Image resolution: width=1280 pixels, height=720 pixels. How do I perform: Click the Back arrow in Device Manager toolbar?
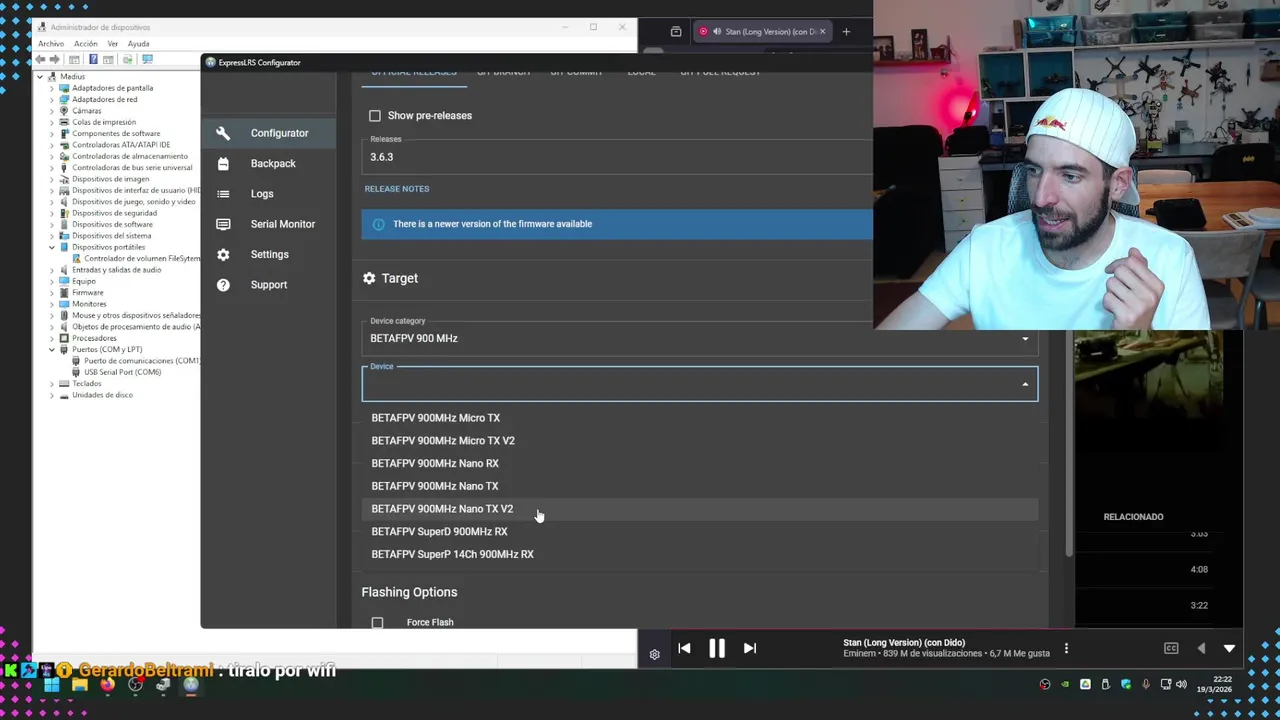[42, 59]
